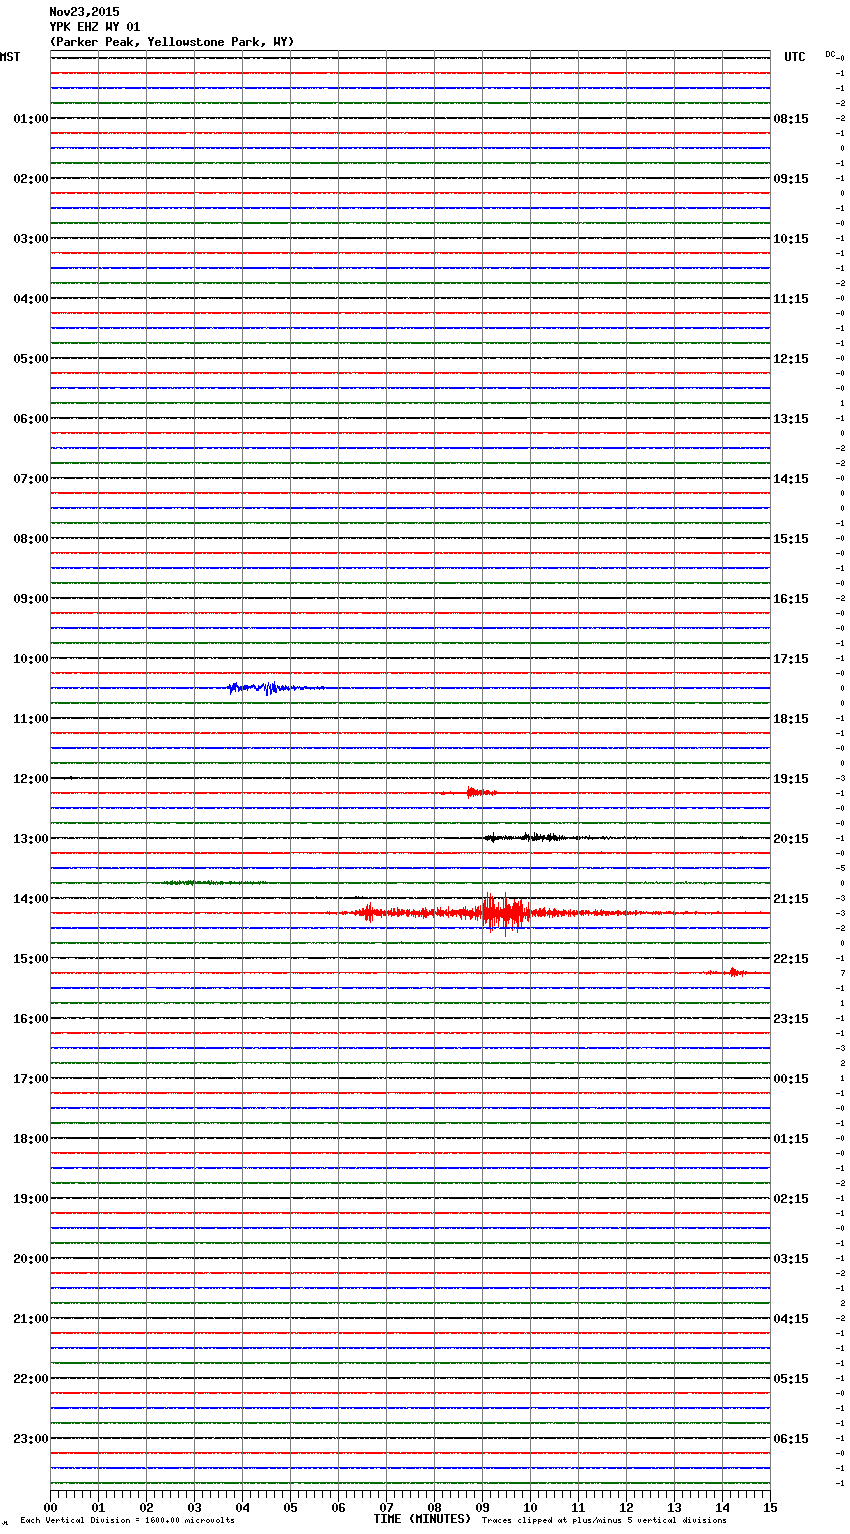This screenshot has width=850, height=1534.
Task: Click the 01:00 MST time label
Action: point(31,119)
